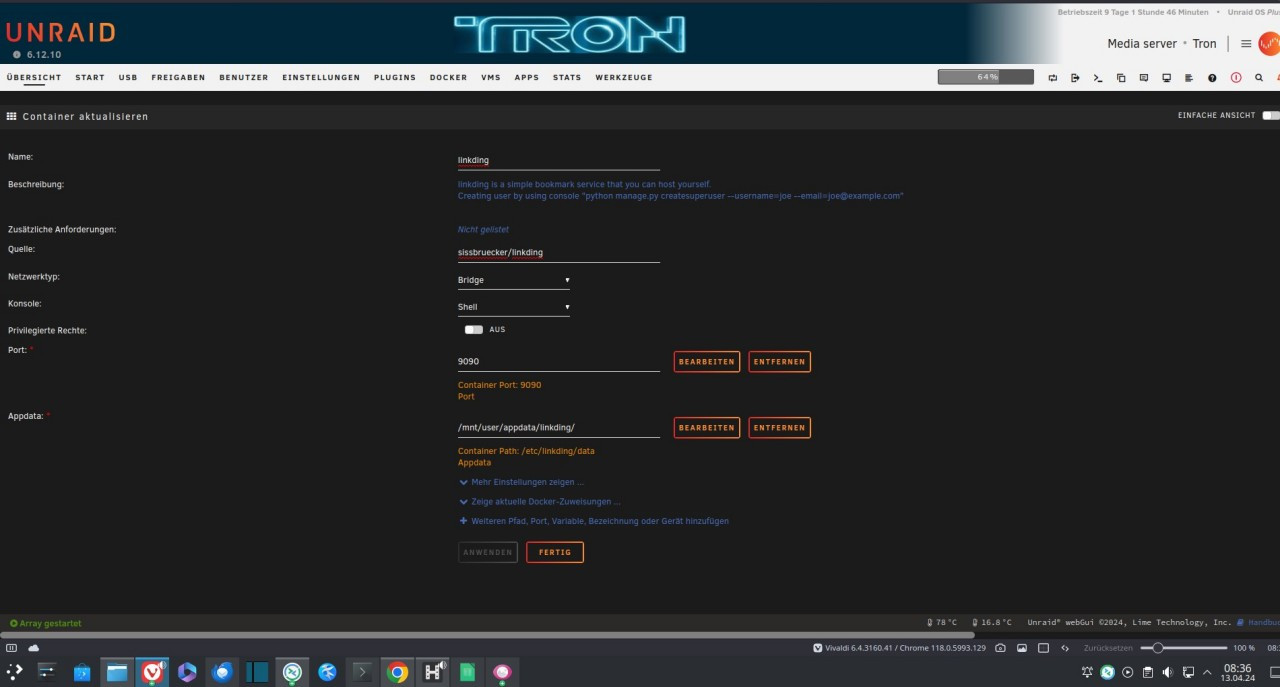Click the looping arrows icon in toolbar
This screenshot has height=687, width=1280.
pyautogui.click(x=1053, y=77)
